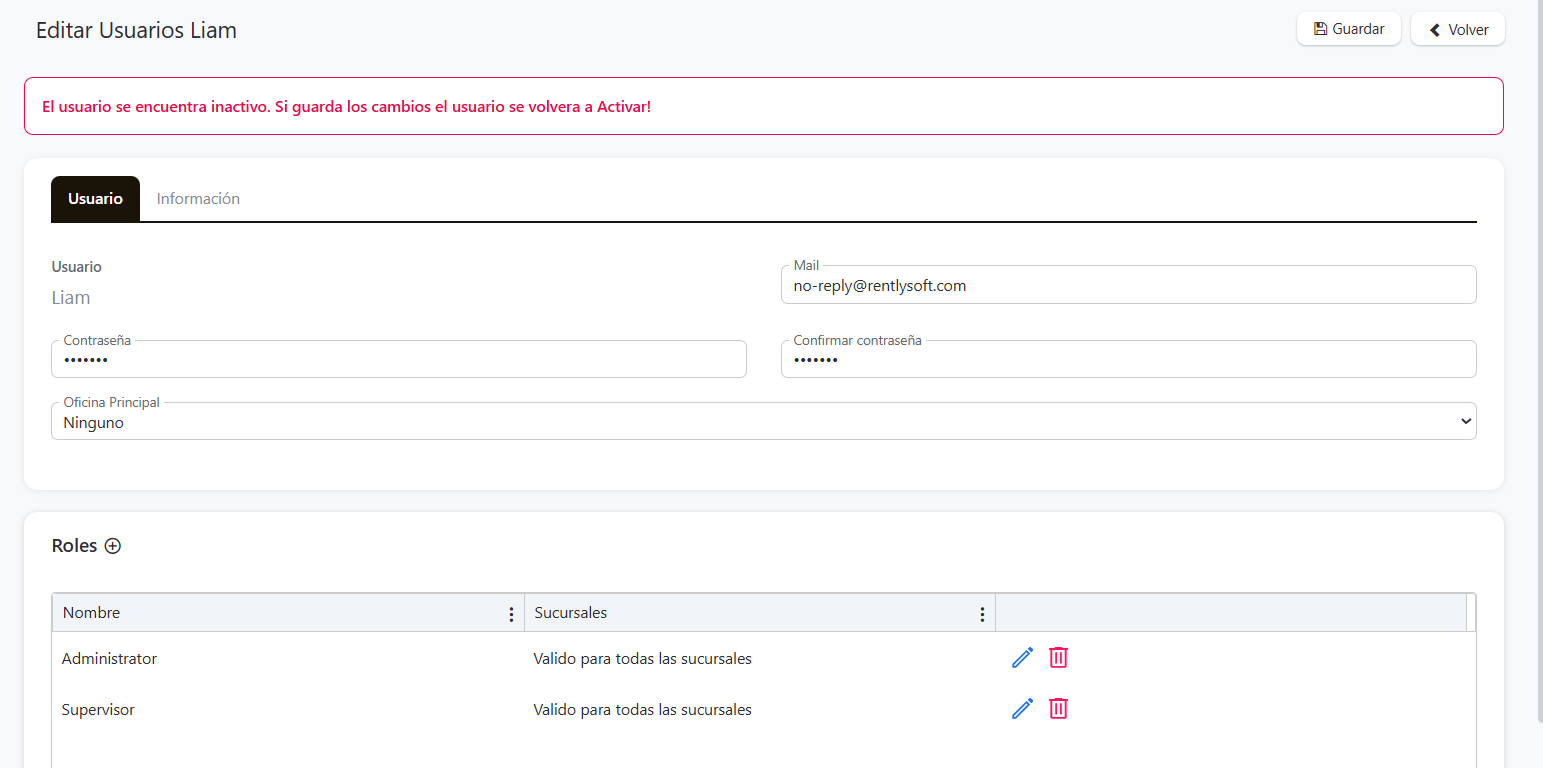This screenshot has height=768, width=1543.
Task: Click the Guardar button
Action: coord(1348,29)
